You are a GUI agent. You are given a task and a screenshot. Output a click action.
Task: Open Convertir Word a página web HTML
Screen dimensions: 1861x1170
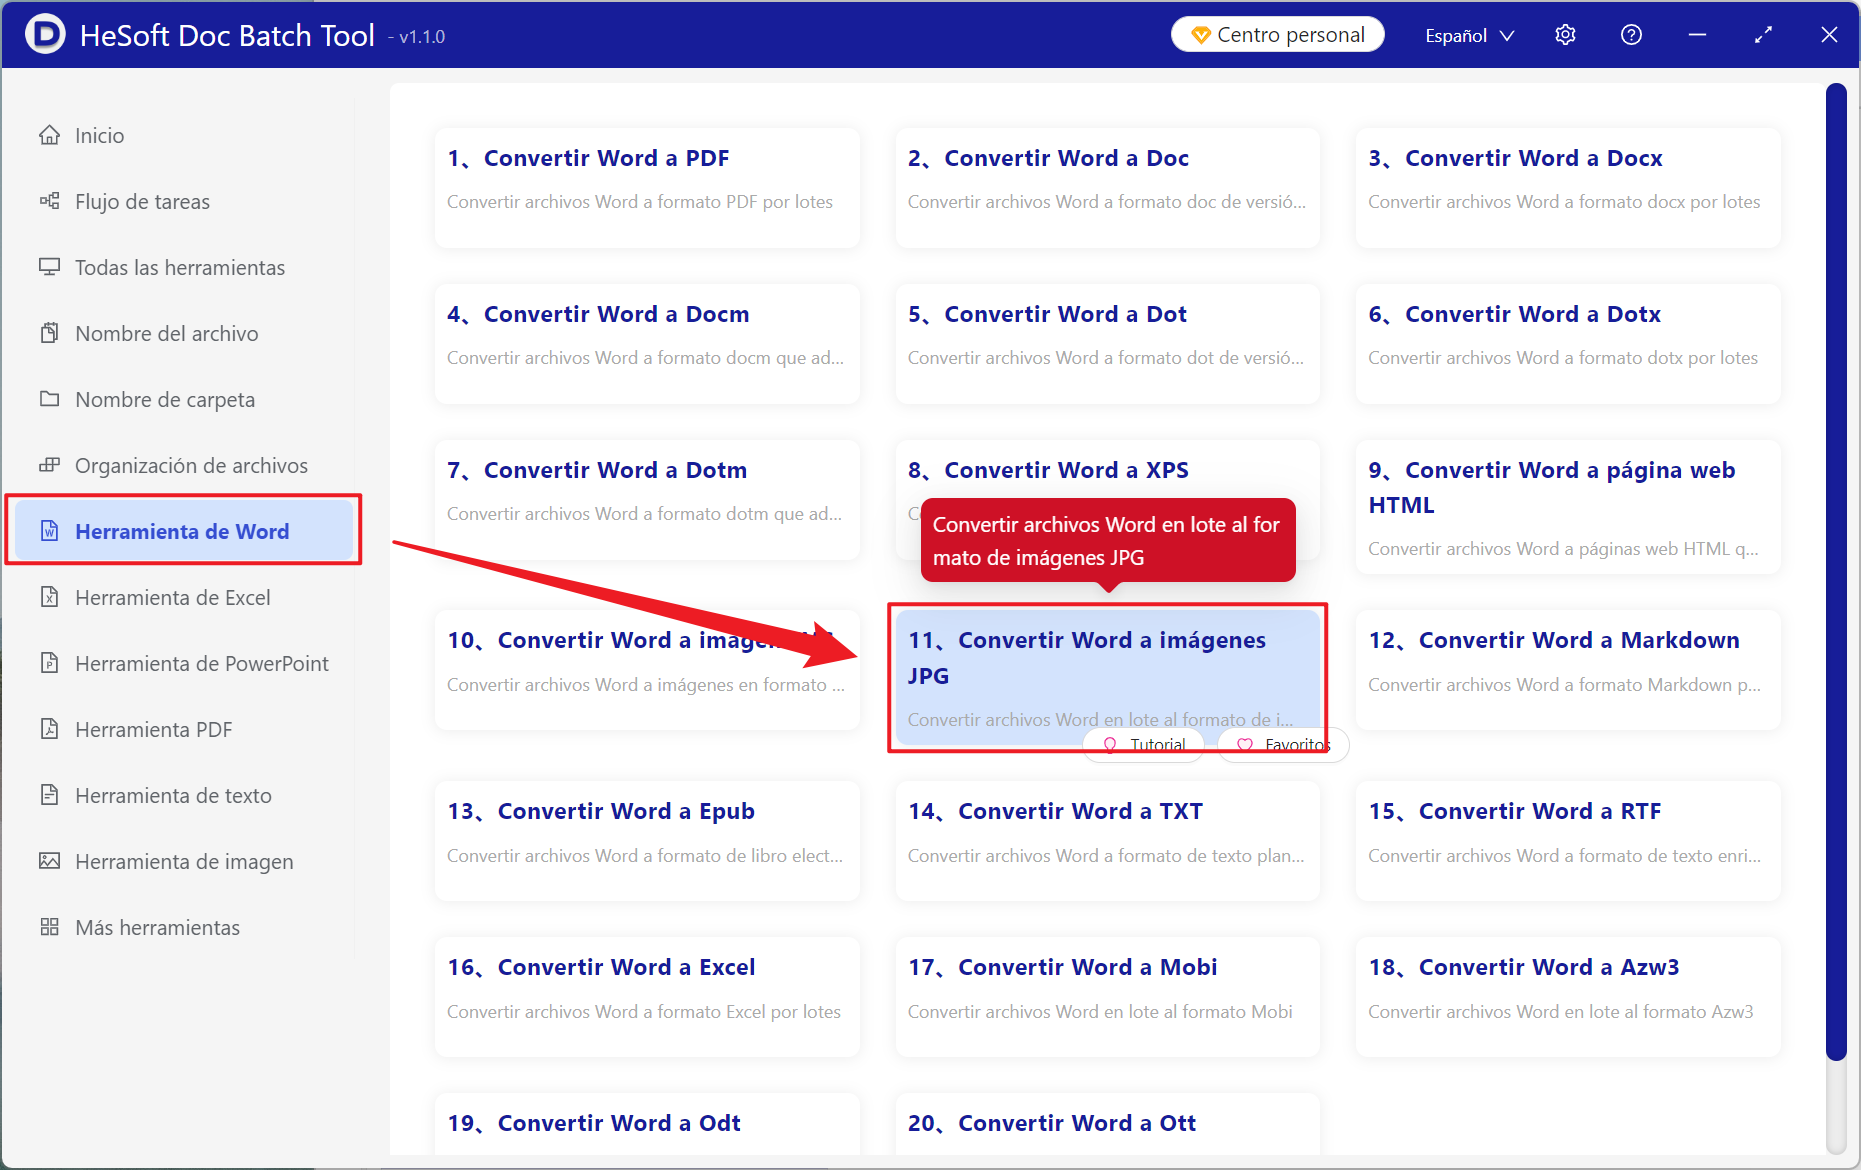pyautogui.click(x=1568, y=507)
